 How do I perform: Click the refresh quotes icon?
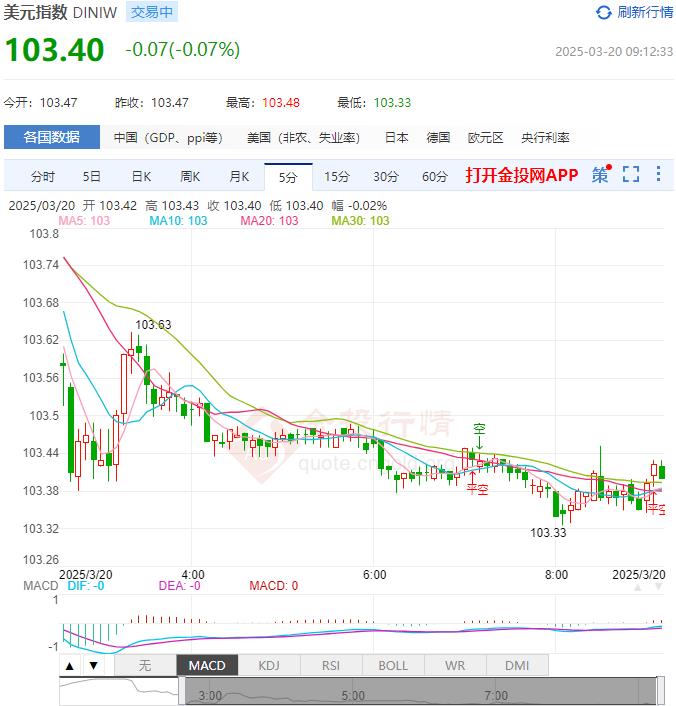pos(603,13)
